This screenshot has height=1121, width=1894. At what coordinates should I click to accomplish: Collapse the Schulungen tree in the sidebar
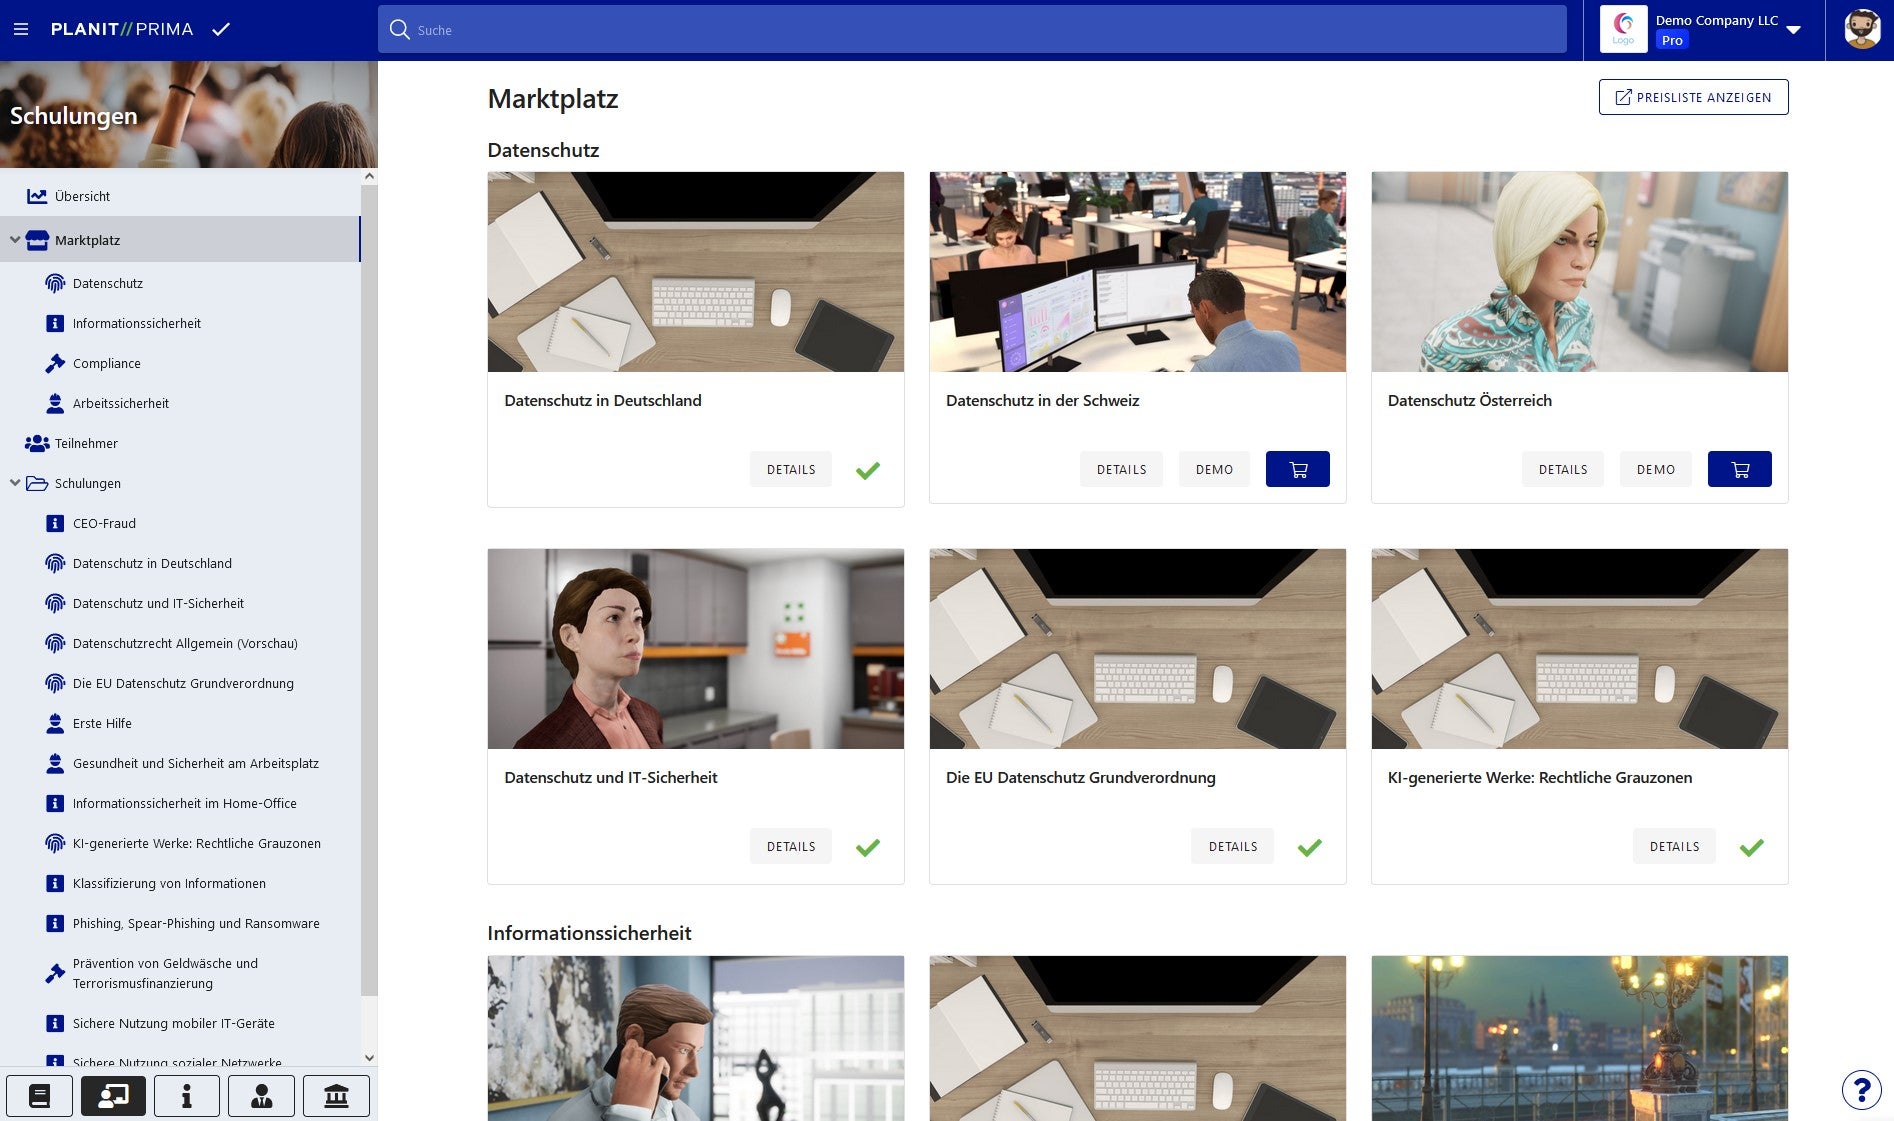click(14, 483)
